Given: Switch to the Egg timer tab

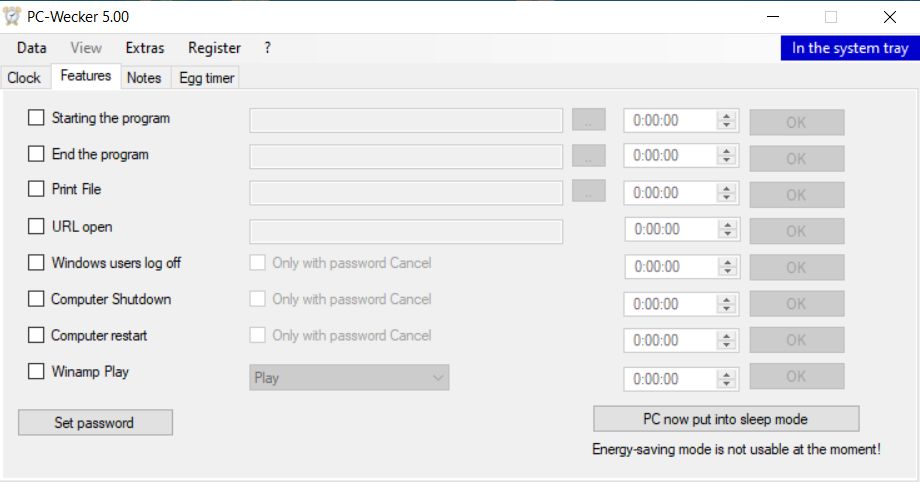Looking at the screenshot, I should pos(206,78).
